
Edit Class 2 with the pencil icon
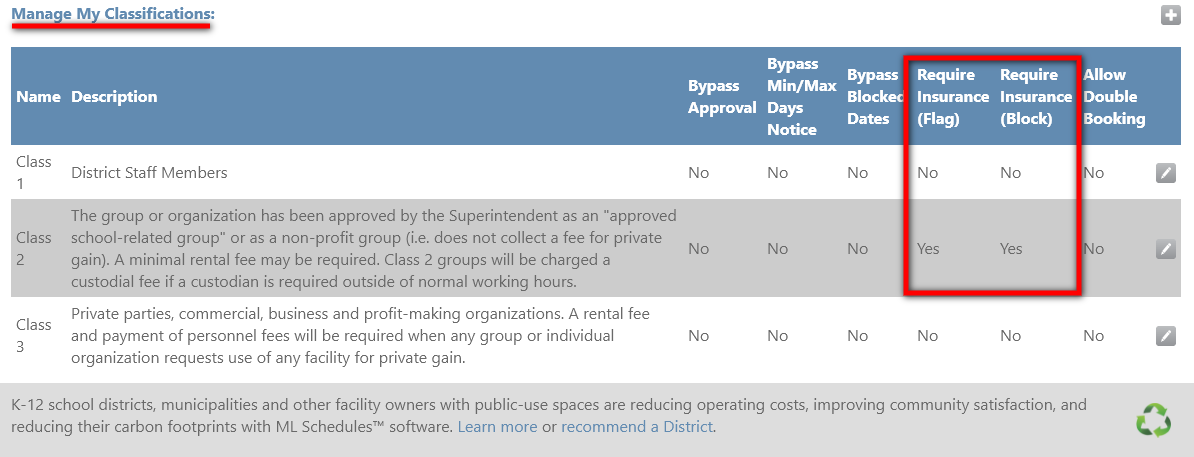tap(1166, 248)
